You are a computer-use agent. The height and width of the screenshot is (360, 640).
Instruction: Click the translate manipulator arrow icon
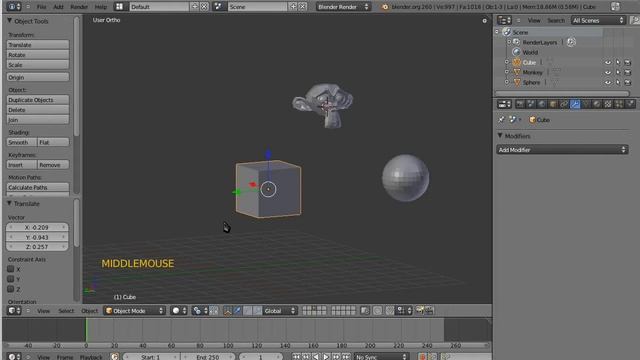(238, 311)
